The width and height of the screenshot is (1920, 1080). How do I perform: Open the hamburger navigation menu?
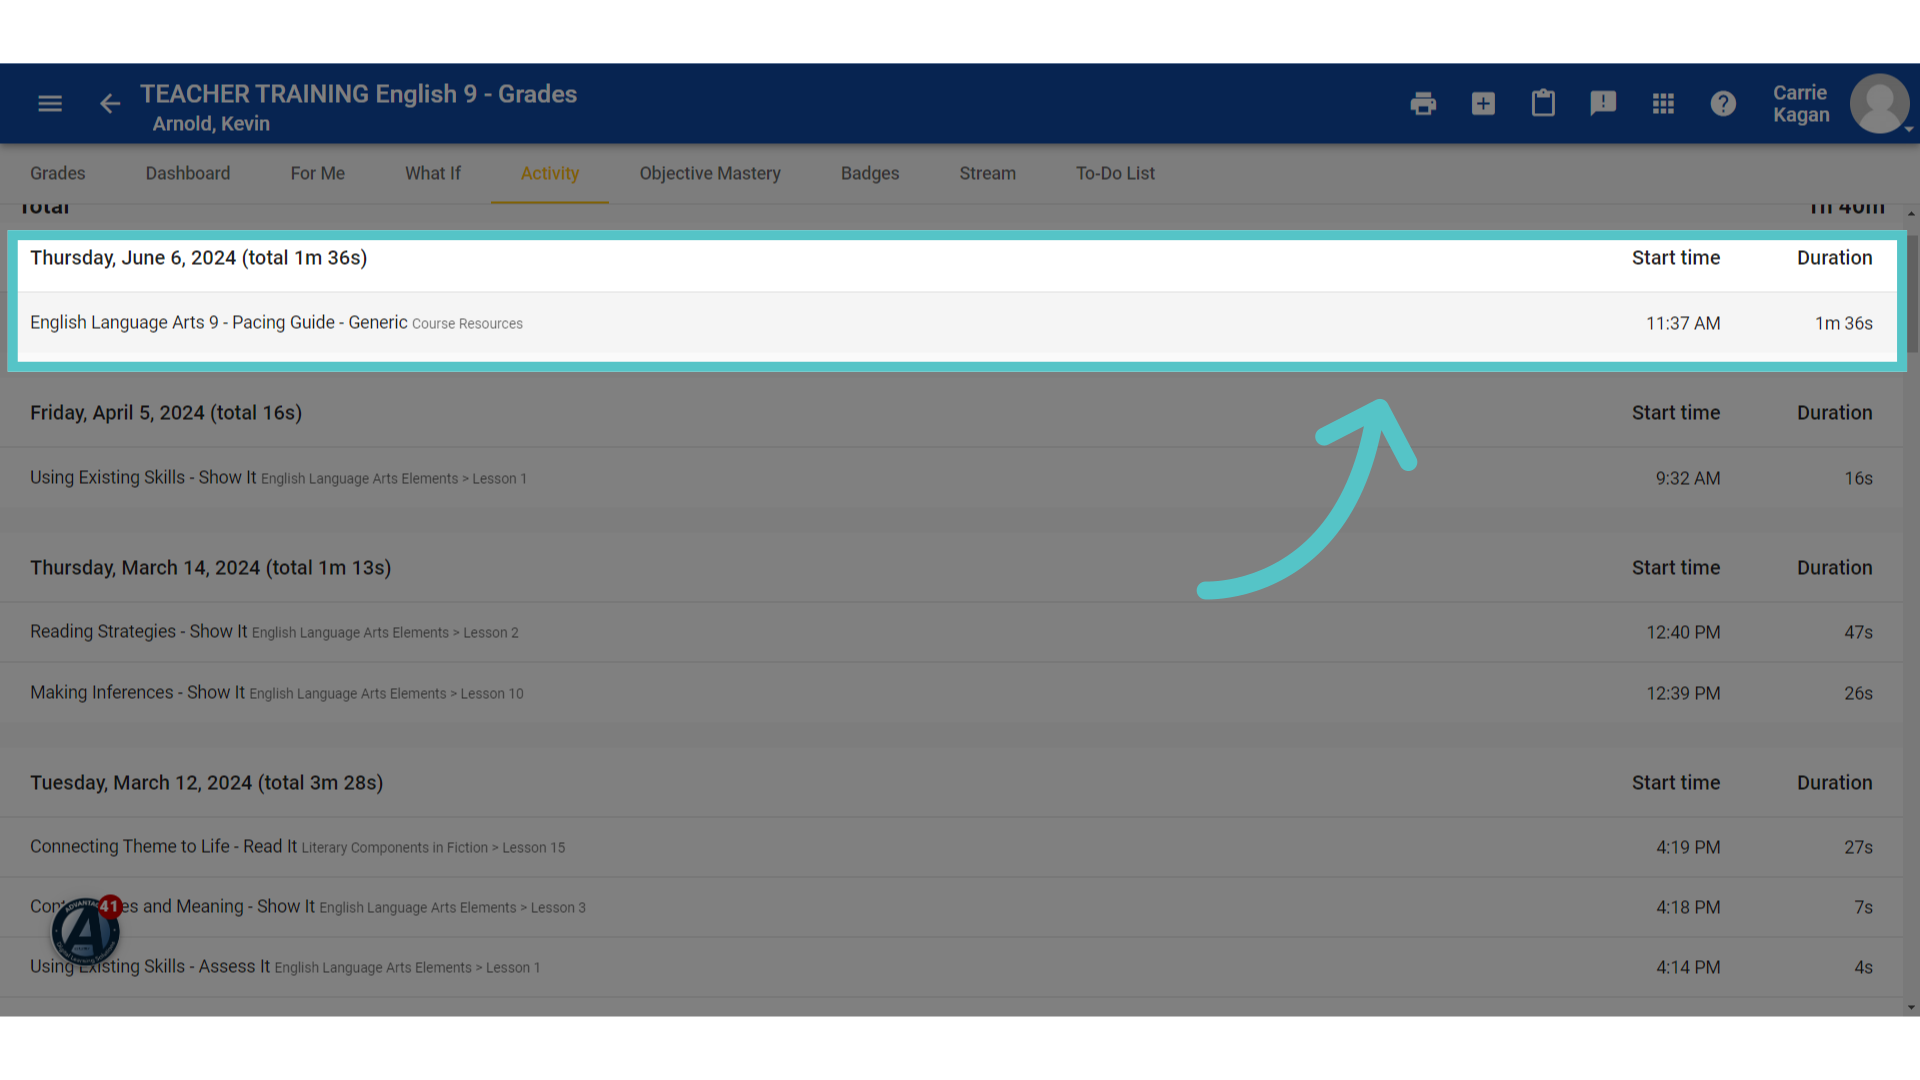click(x=50, y=103)
